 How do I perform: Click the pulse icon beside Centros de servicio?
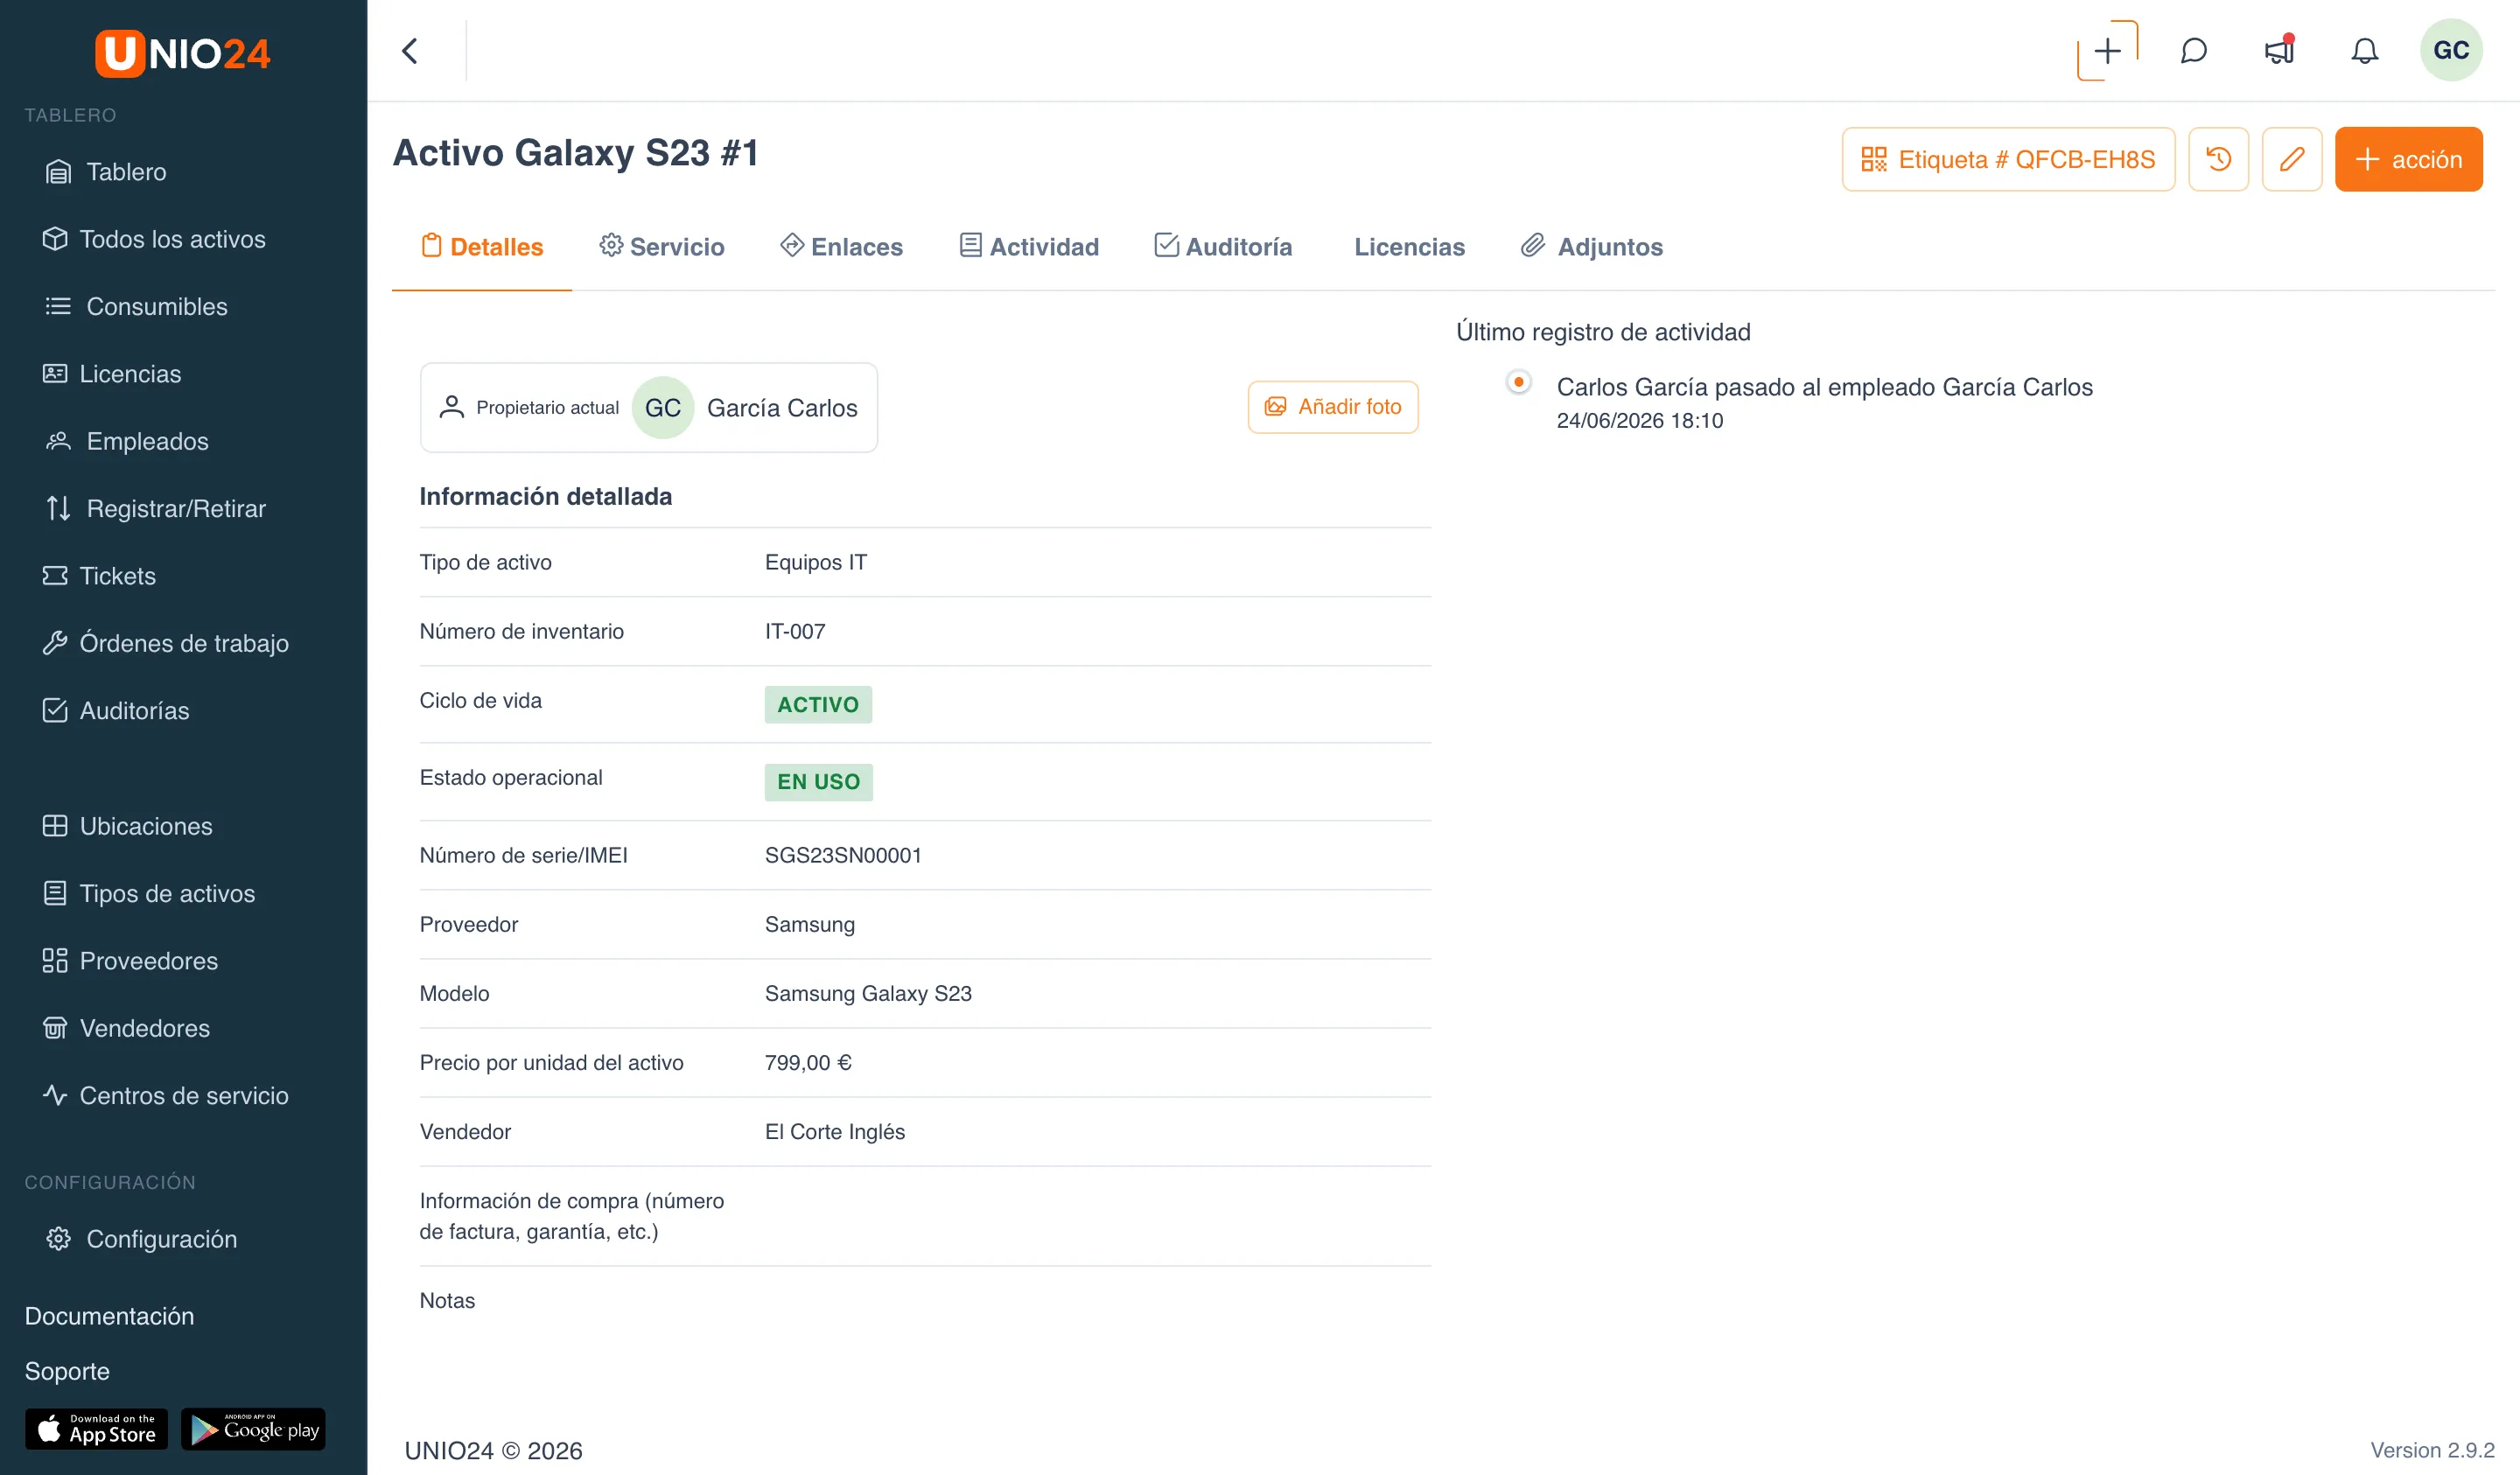[55, 1095]
